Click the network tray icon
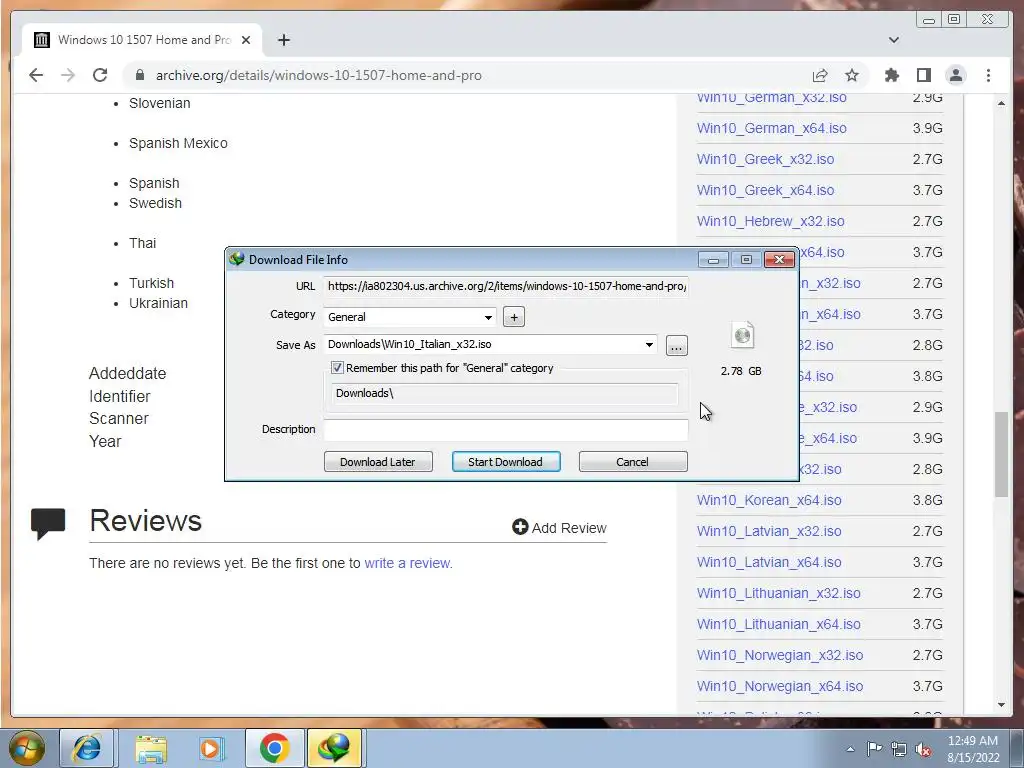This screenshot has width=1024, height=768. tap(899, 749)
